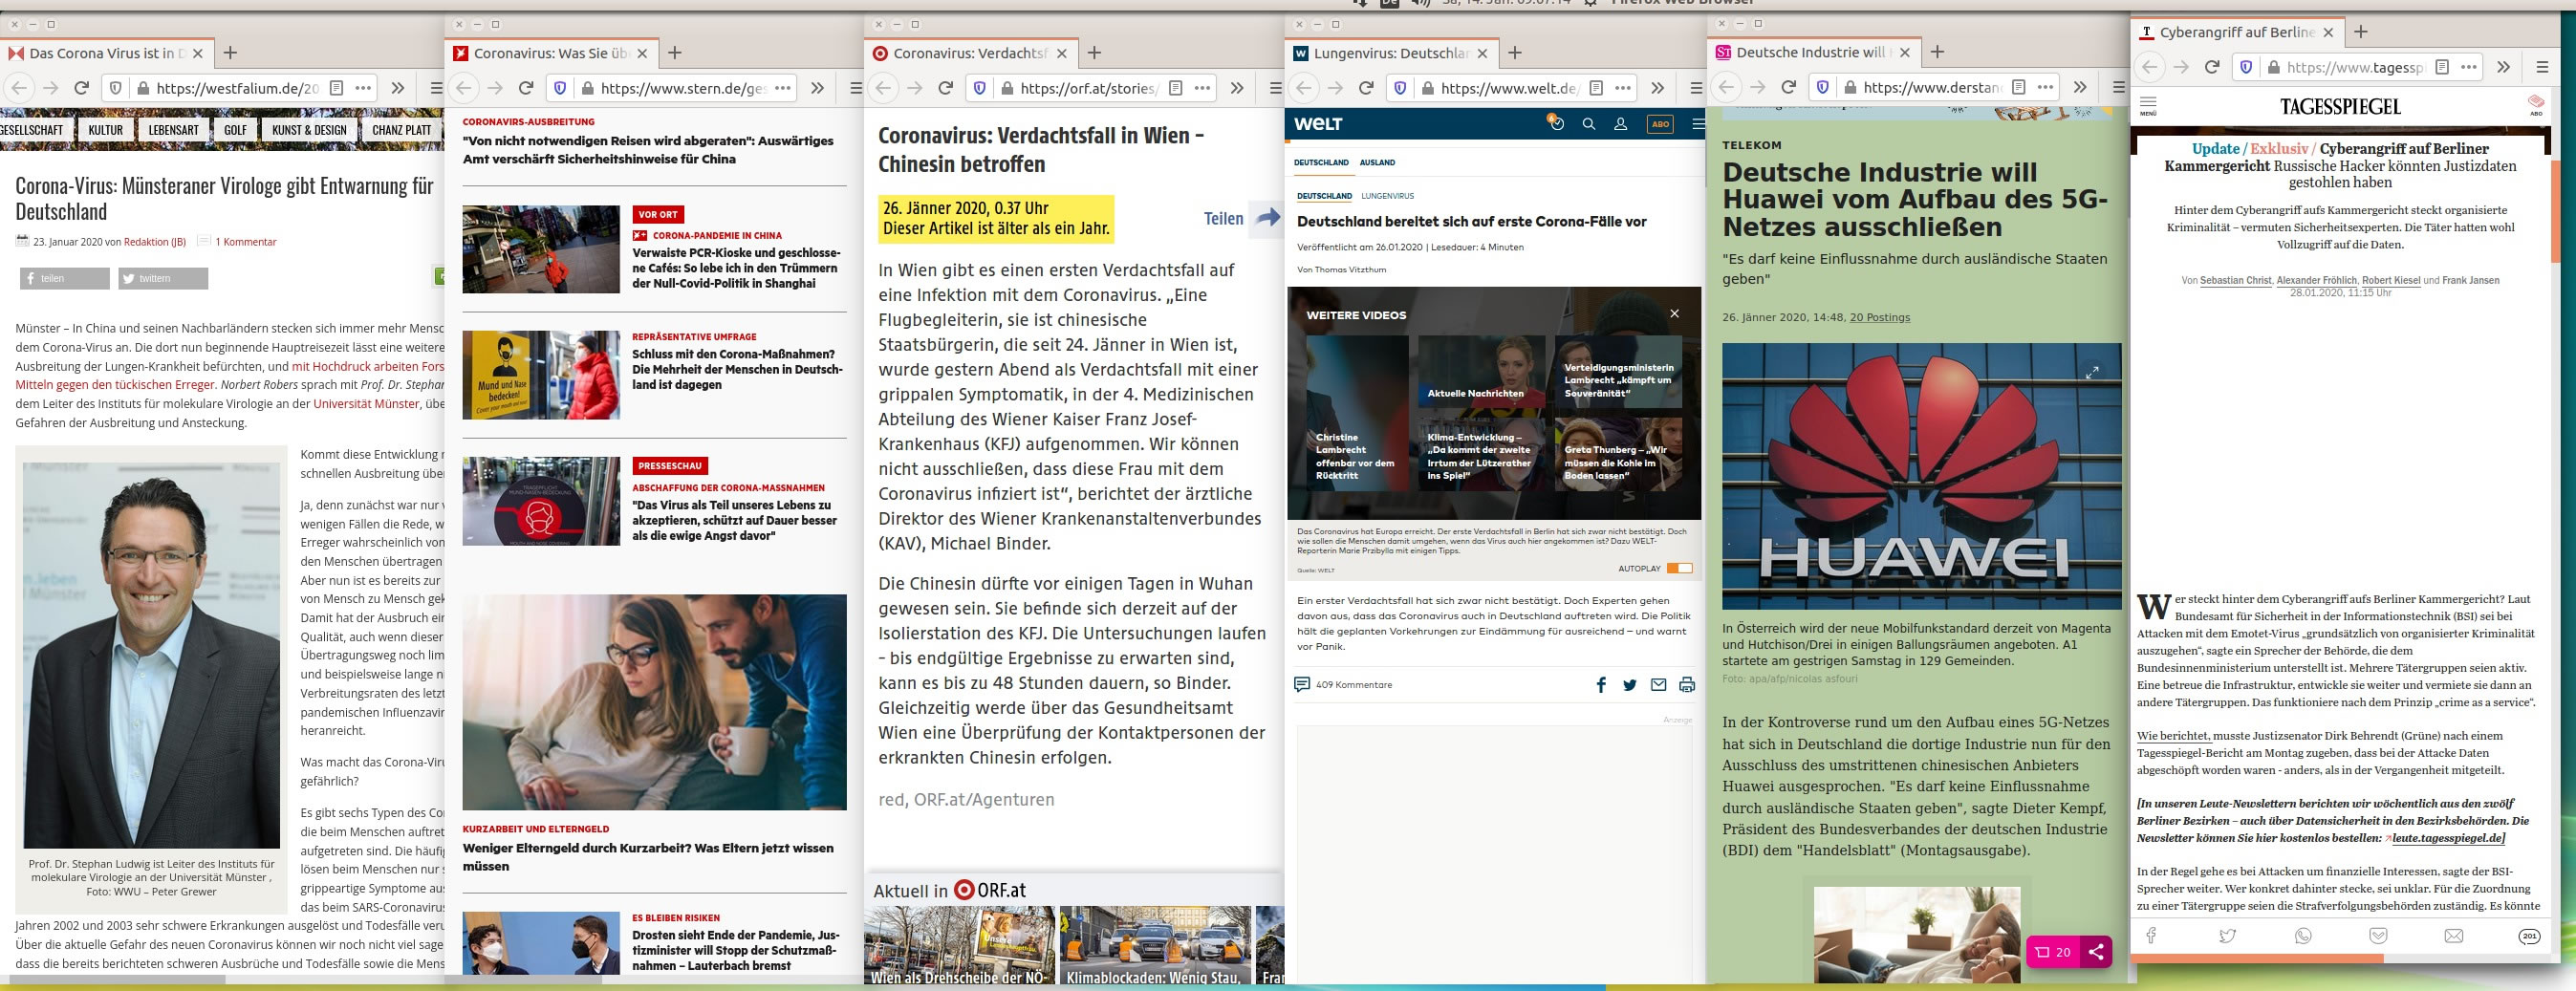Screen dimensions: 2576x991
Task: Open KUNST & DESIGN menu on westfalium
Action: (x=309, y=130)
